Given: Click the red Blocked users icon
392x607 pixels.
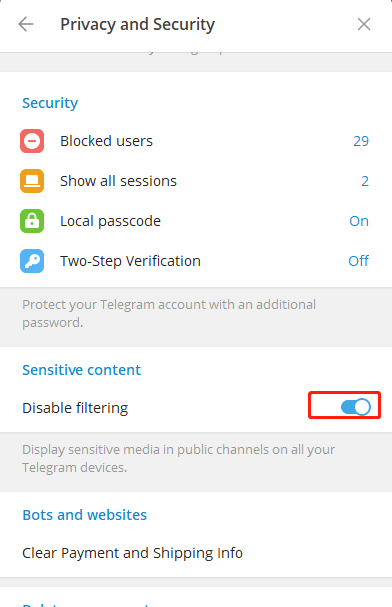Looking at the screenshot, I should point(32,141).
